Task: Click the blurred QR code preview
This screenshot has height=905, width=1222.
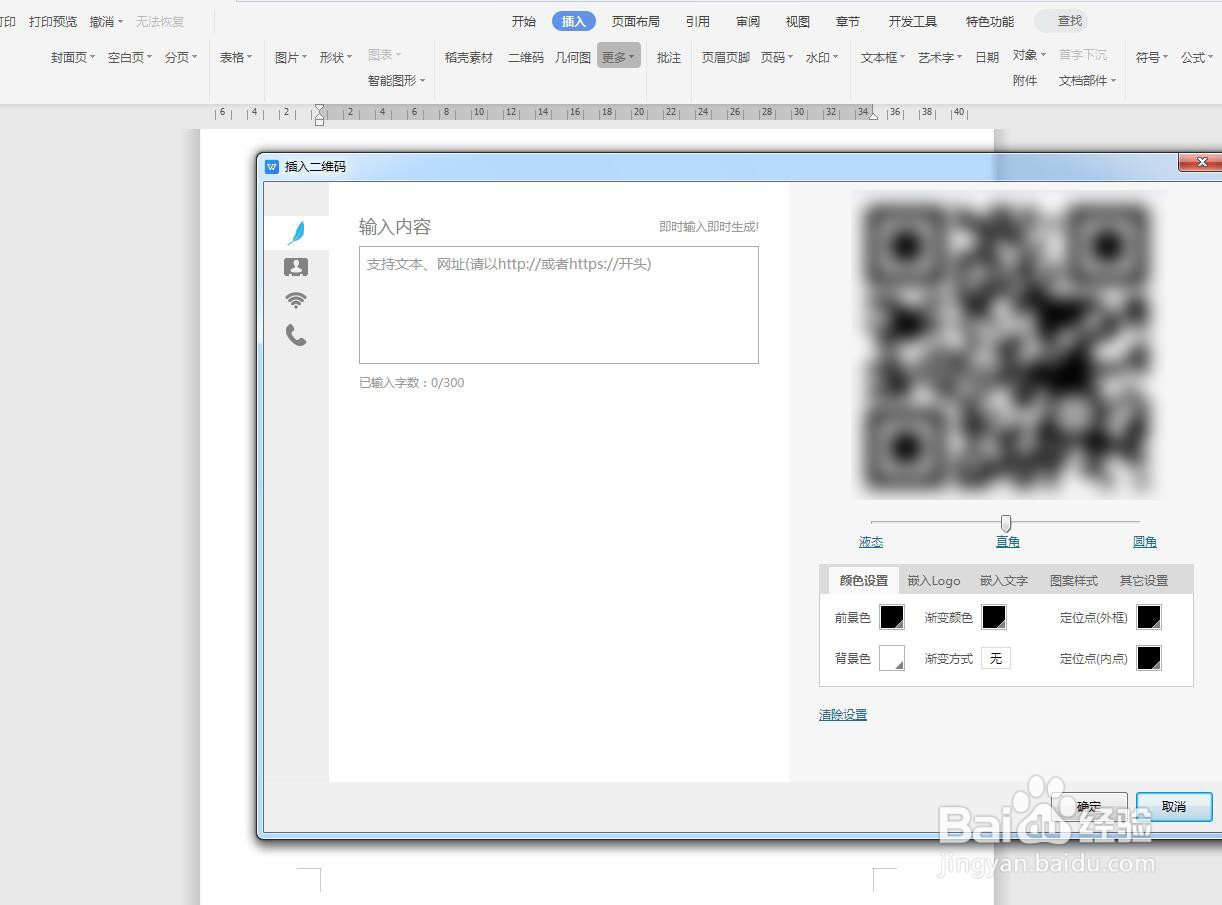Action: click(1007, 345)
